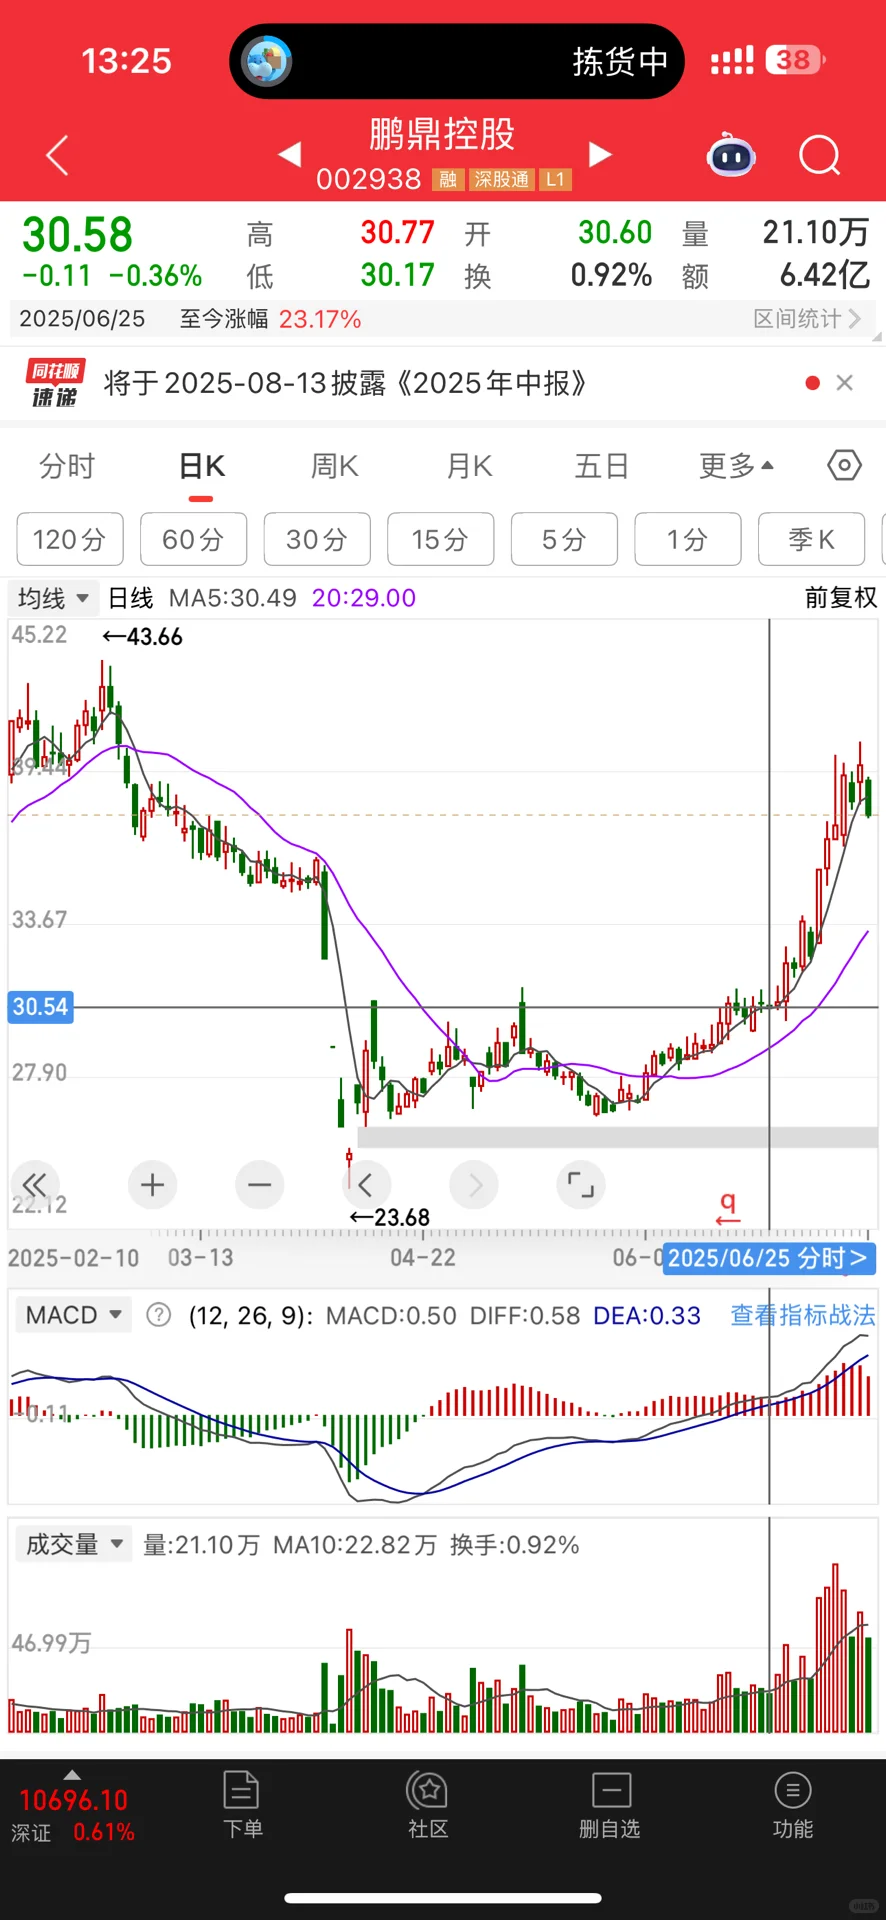Expand the 更多 periods menu
This screenshot has height=1920, width=886.
coord(736,466)
